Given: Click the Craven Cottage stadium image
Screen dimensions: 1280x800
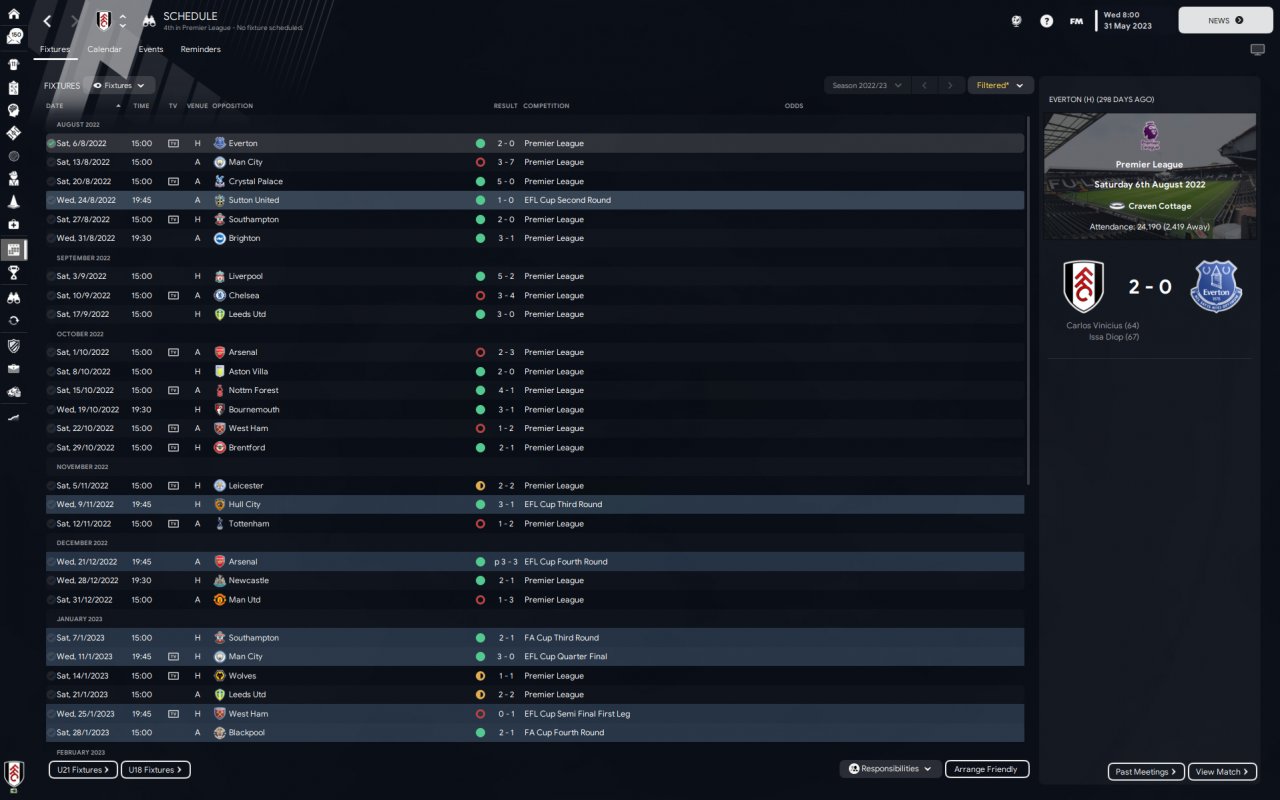Looking at the screenshot, I should coord(1150,176).
